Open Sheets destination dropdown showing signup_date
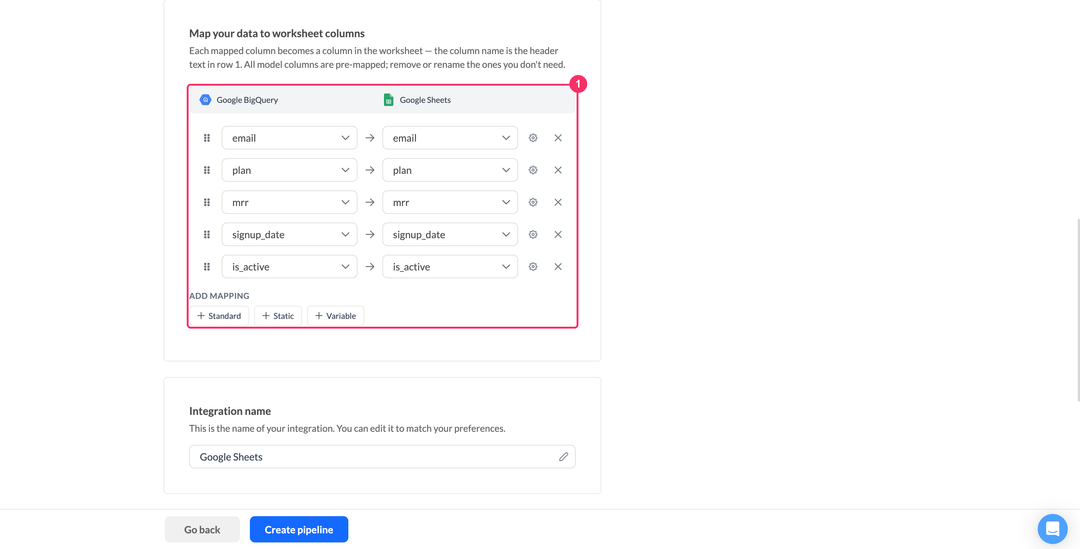 coord(450,234)
